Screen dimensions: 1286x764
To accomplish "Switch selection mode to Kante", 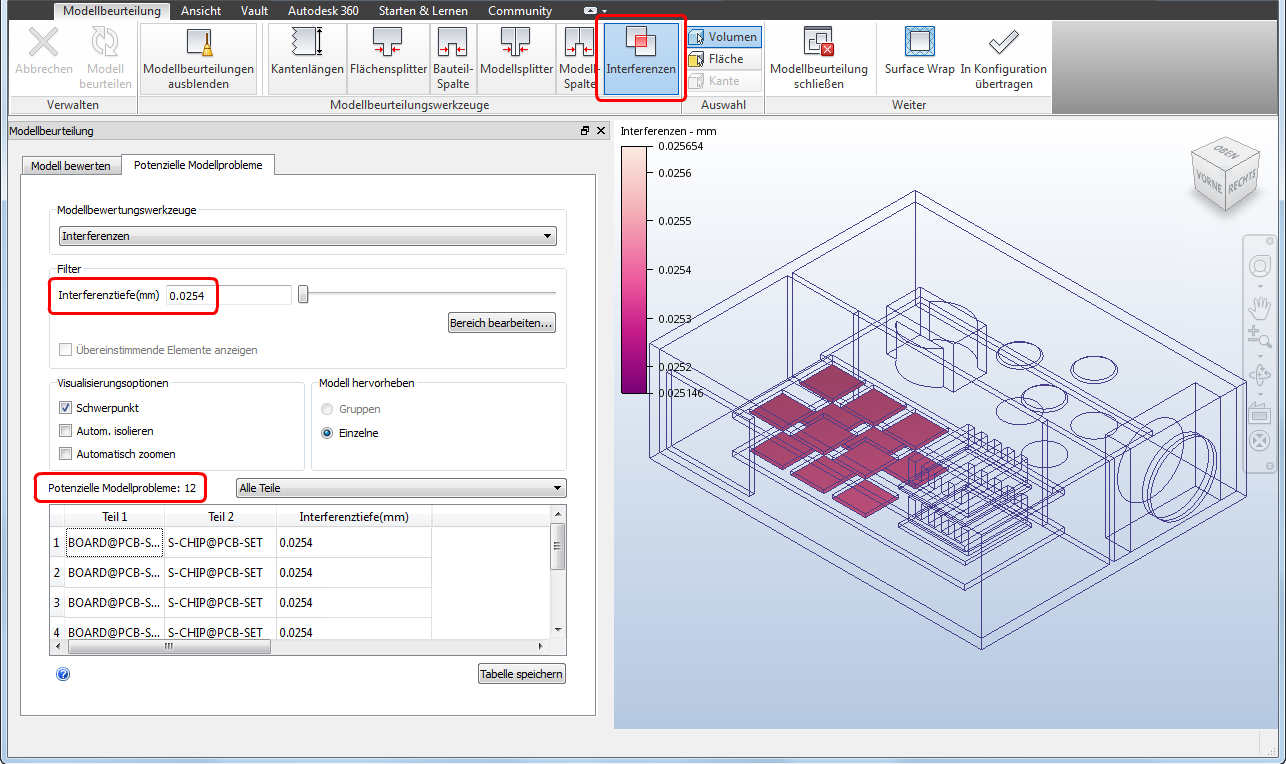I will [x=724, y=81].
